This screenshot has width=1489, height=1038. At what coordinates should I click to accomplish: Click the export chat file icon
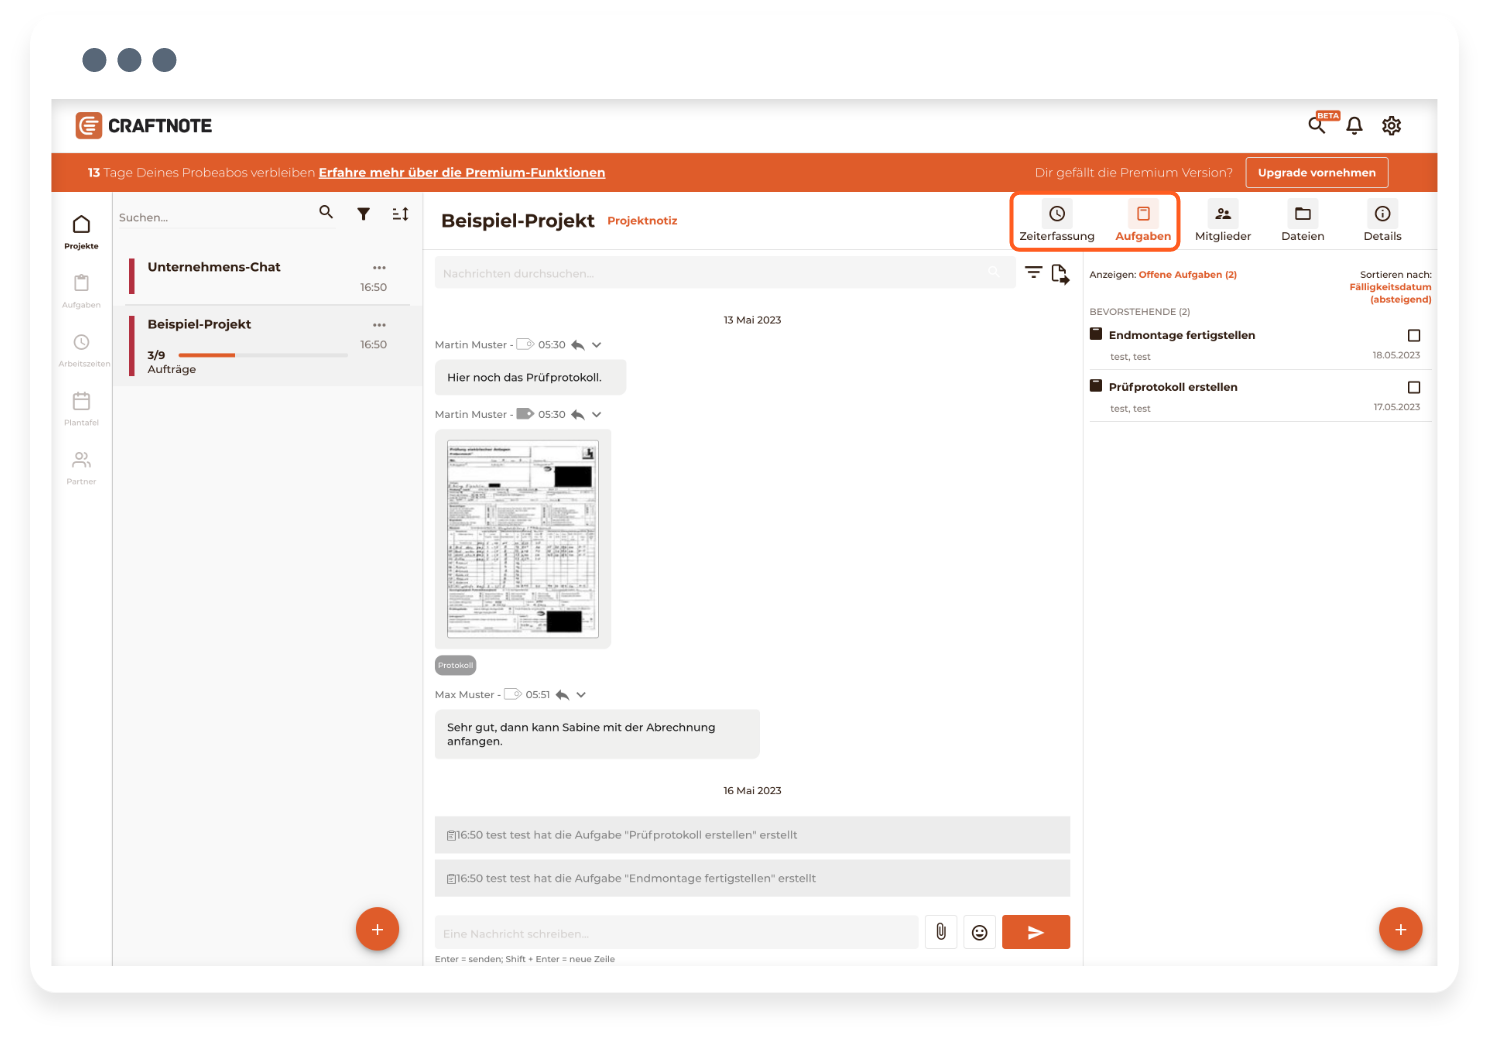pyautogui.click(x=1060, y=273)
